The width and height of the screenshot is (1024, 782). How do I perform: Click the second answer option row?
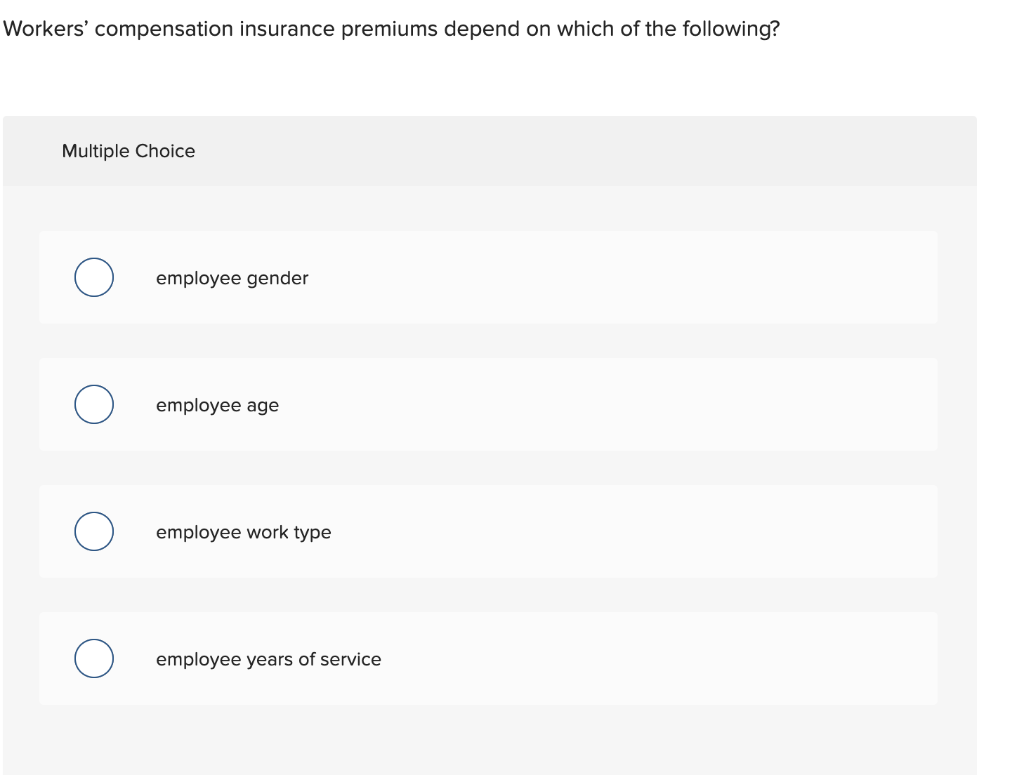(x=488, y=404)
